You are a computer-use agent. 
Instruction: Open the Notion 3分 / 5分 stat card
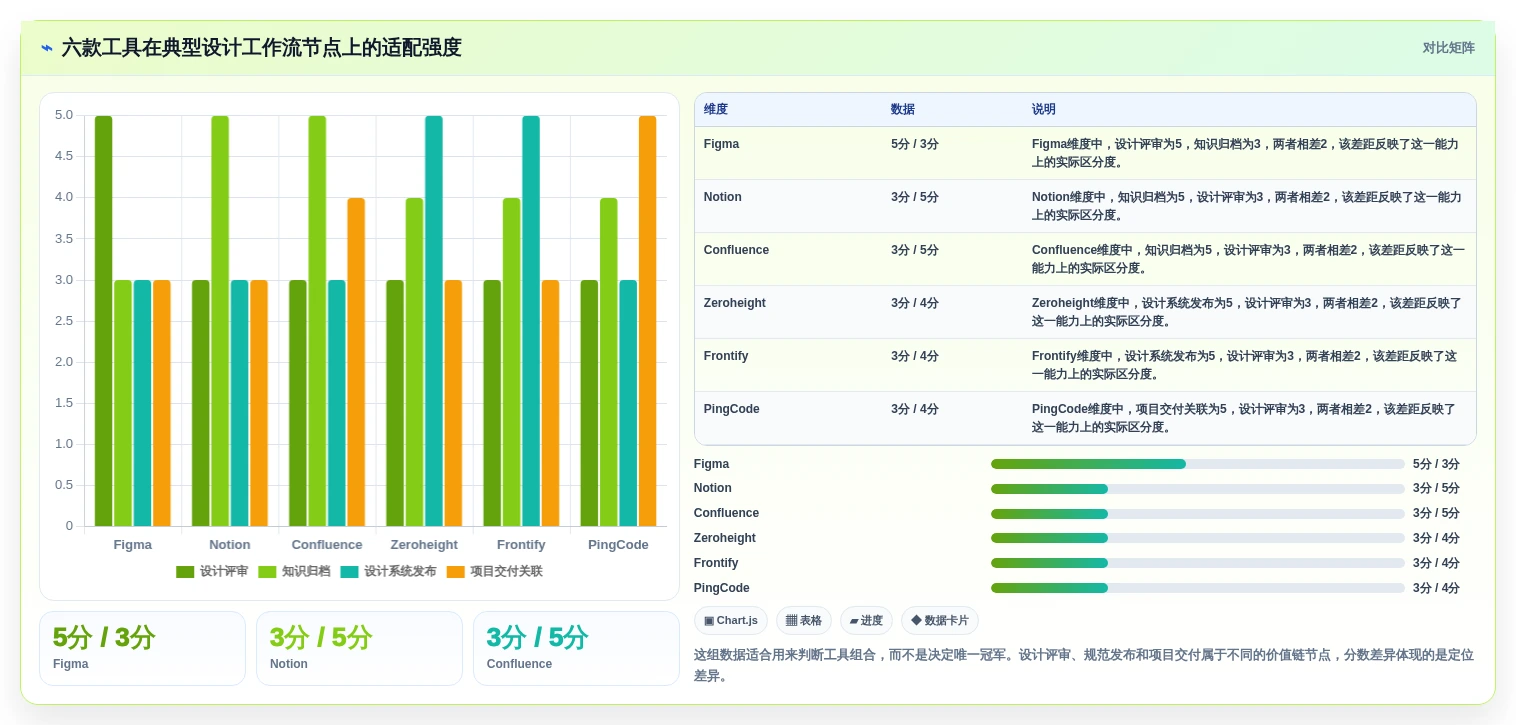click(x=359, y=649)
